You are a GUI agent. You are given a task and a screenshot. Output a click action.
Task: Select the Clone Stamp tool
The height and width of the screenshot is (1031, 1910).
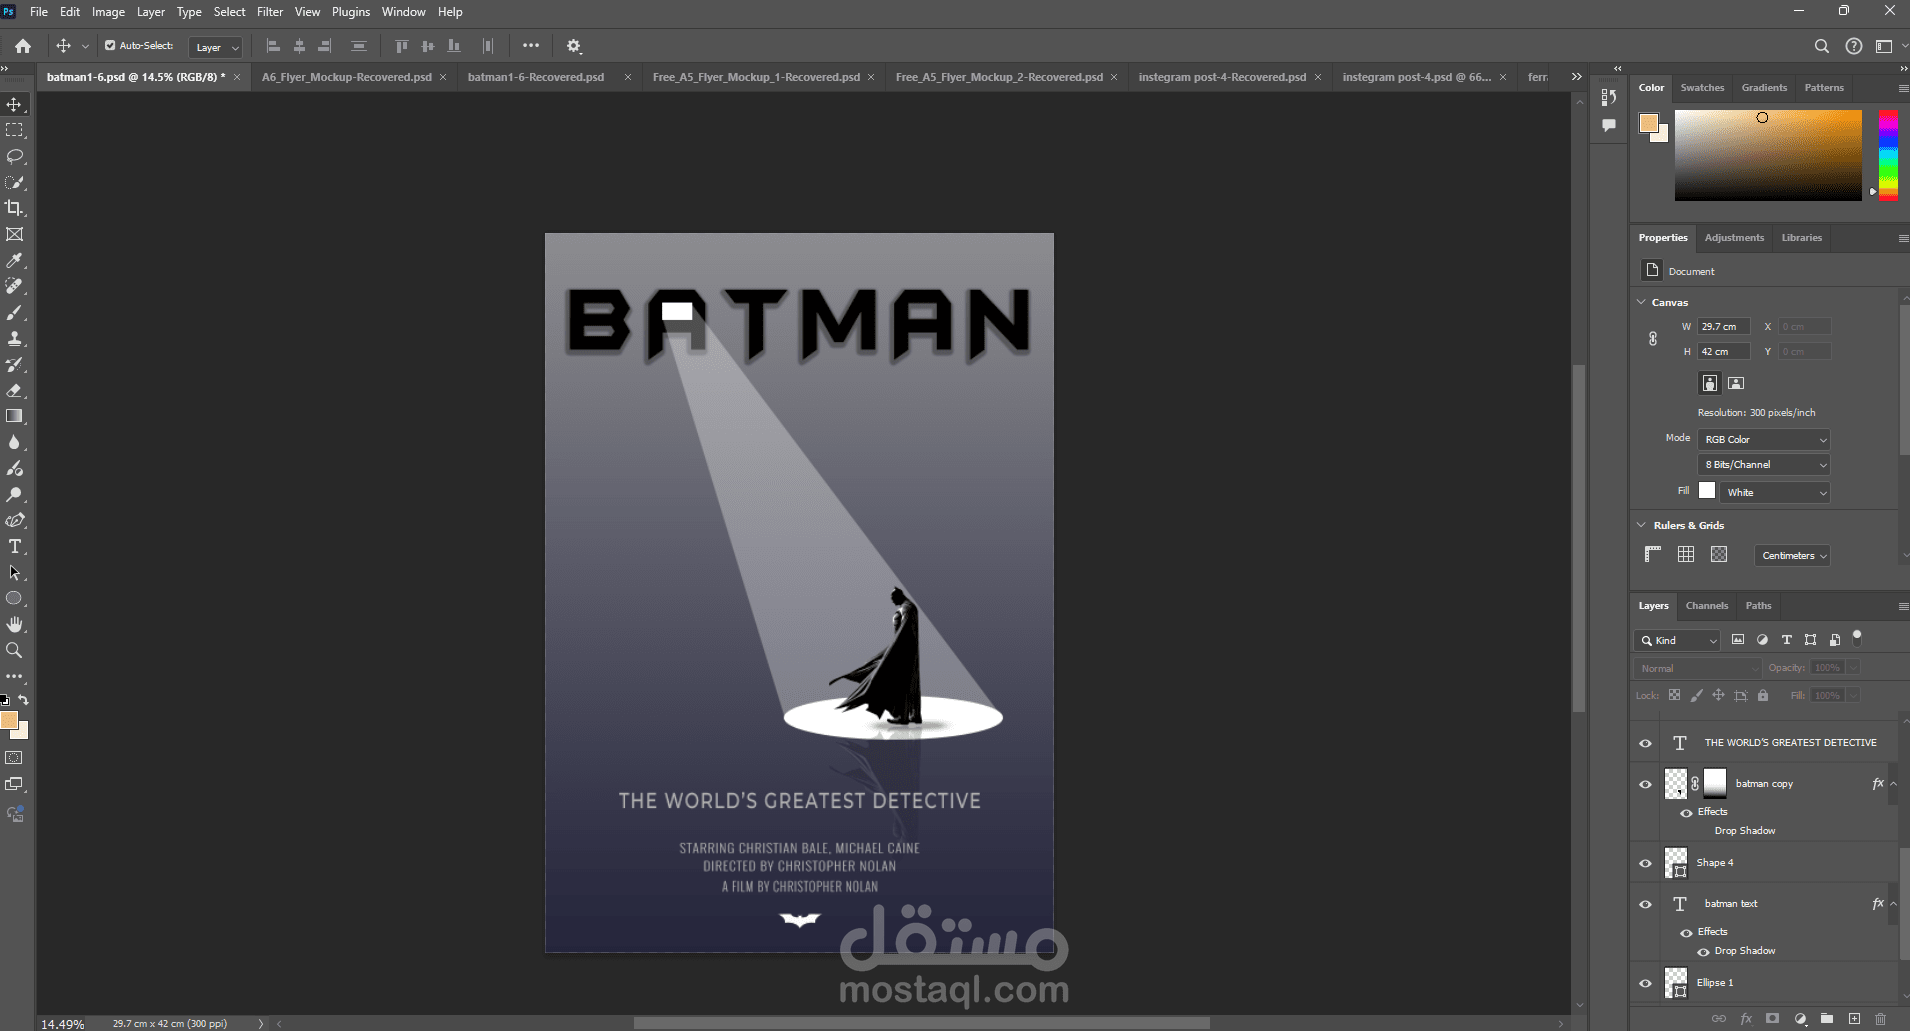(x=15, y=338)
